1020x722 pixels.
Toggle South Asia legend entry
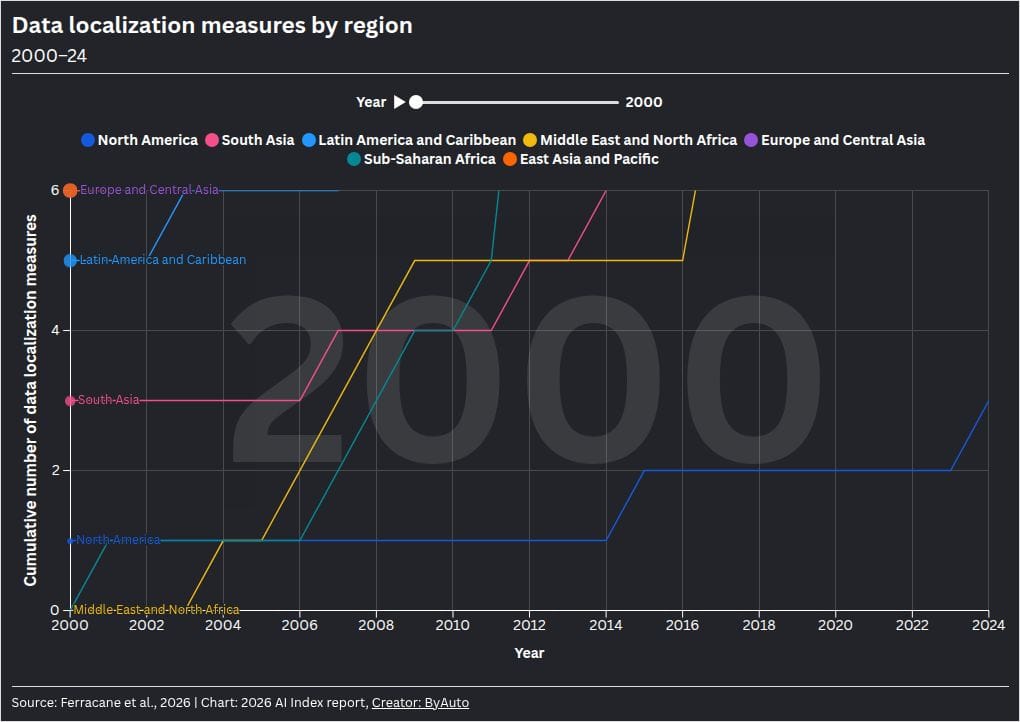(250, 140)
